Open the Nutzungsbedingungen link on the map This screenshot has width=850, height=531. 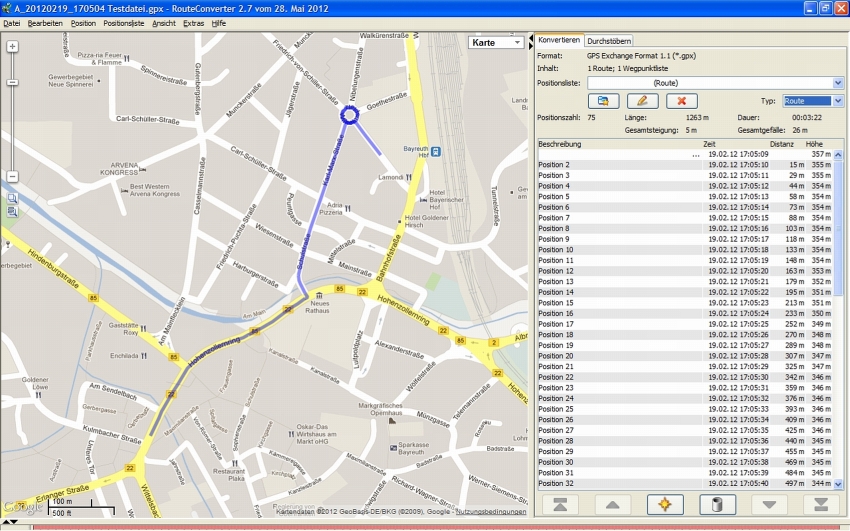click(491, 511)
